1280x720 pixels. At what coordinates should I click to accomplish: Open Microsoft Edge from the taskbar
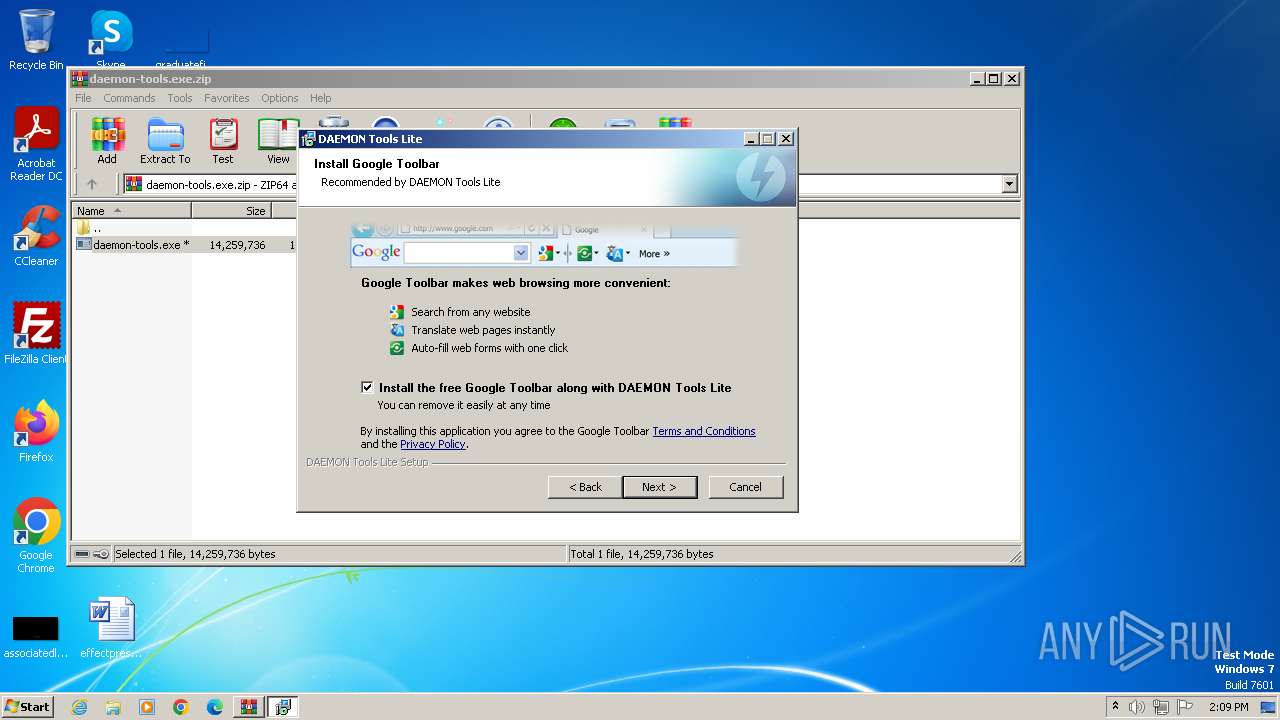[215, 707]
